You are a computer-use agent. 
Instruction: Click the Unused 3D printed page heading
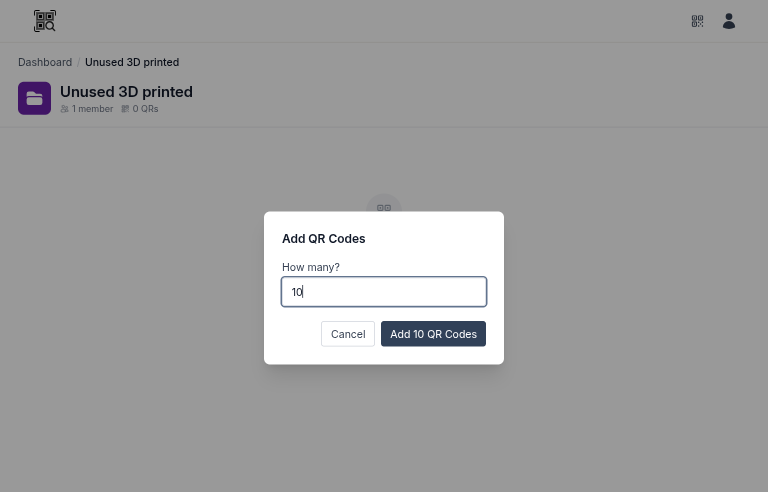pos(126,92)
